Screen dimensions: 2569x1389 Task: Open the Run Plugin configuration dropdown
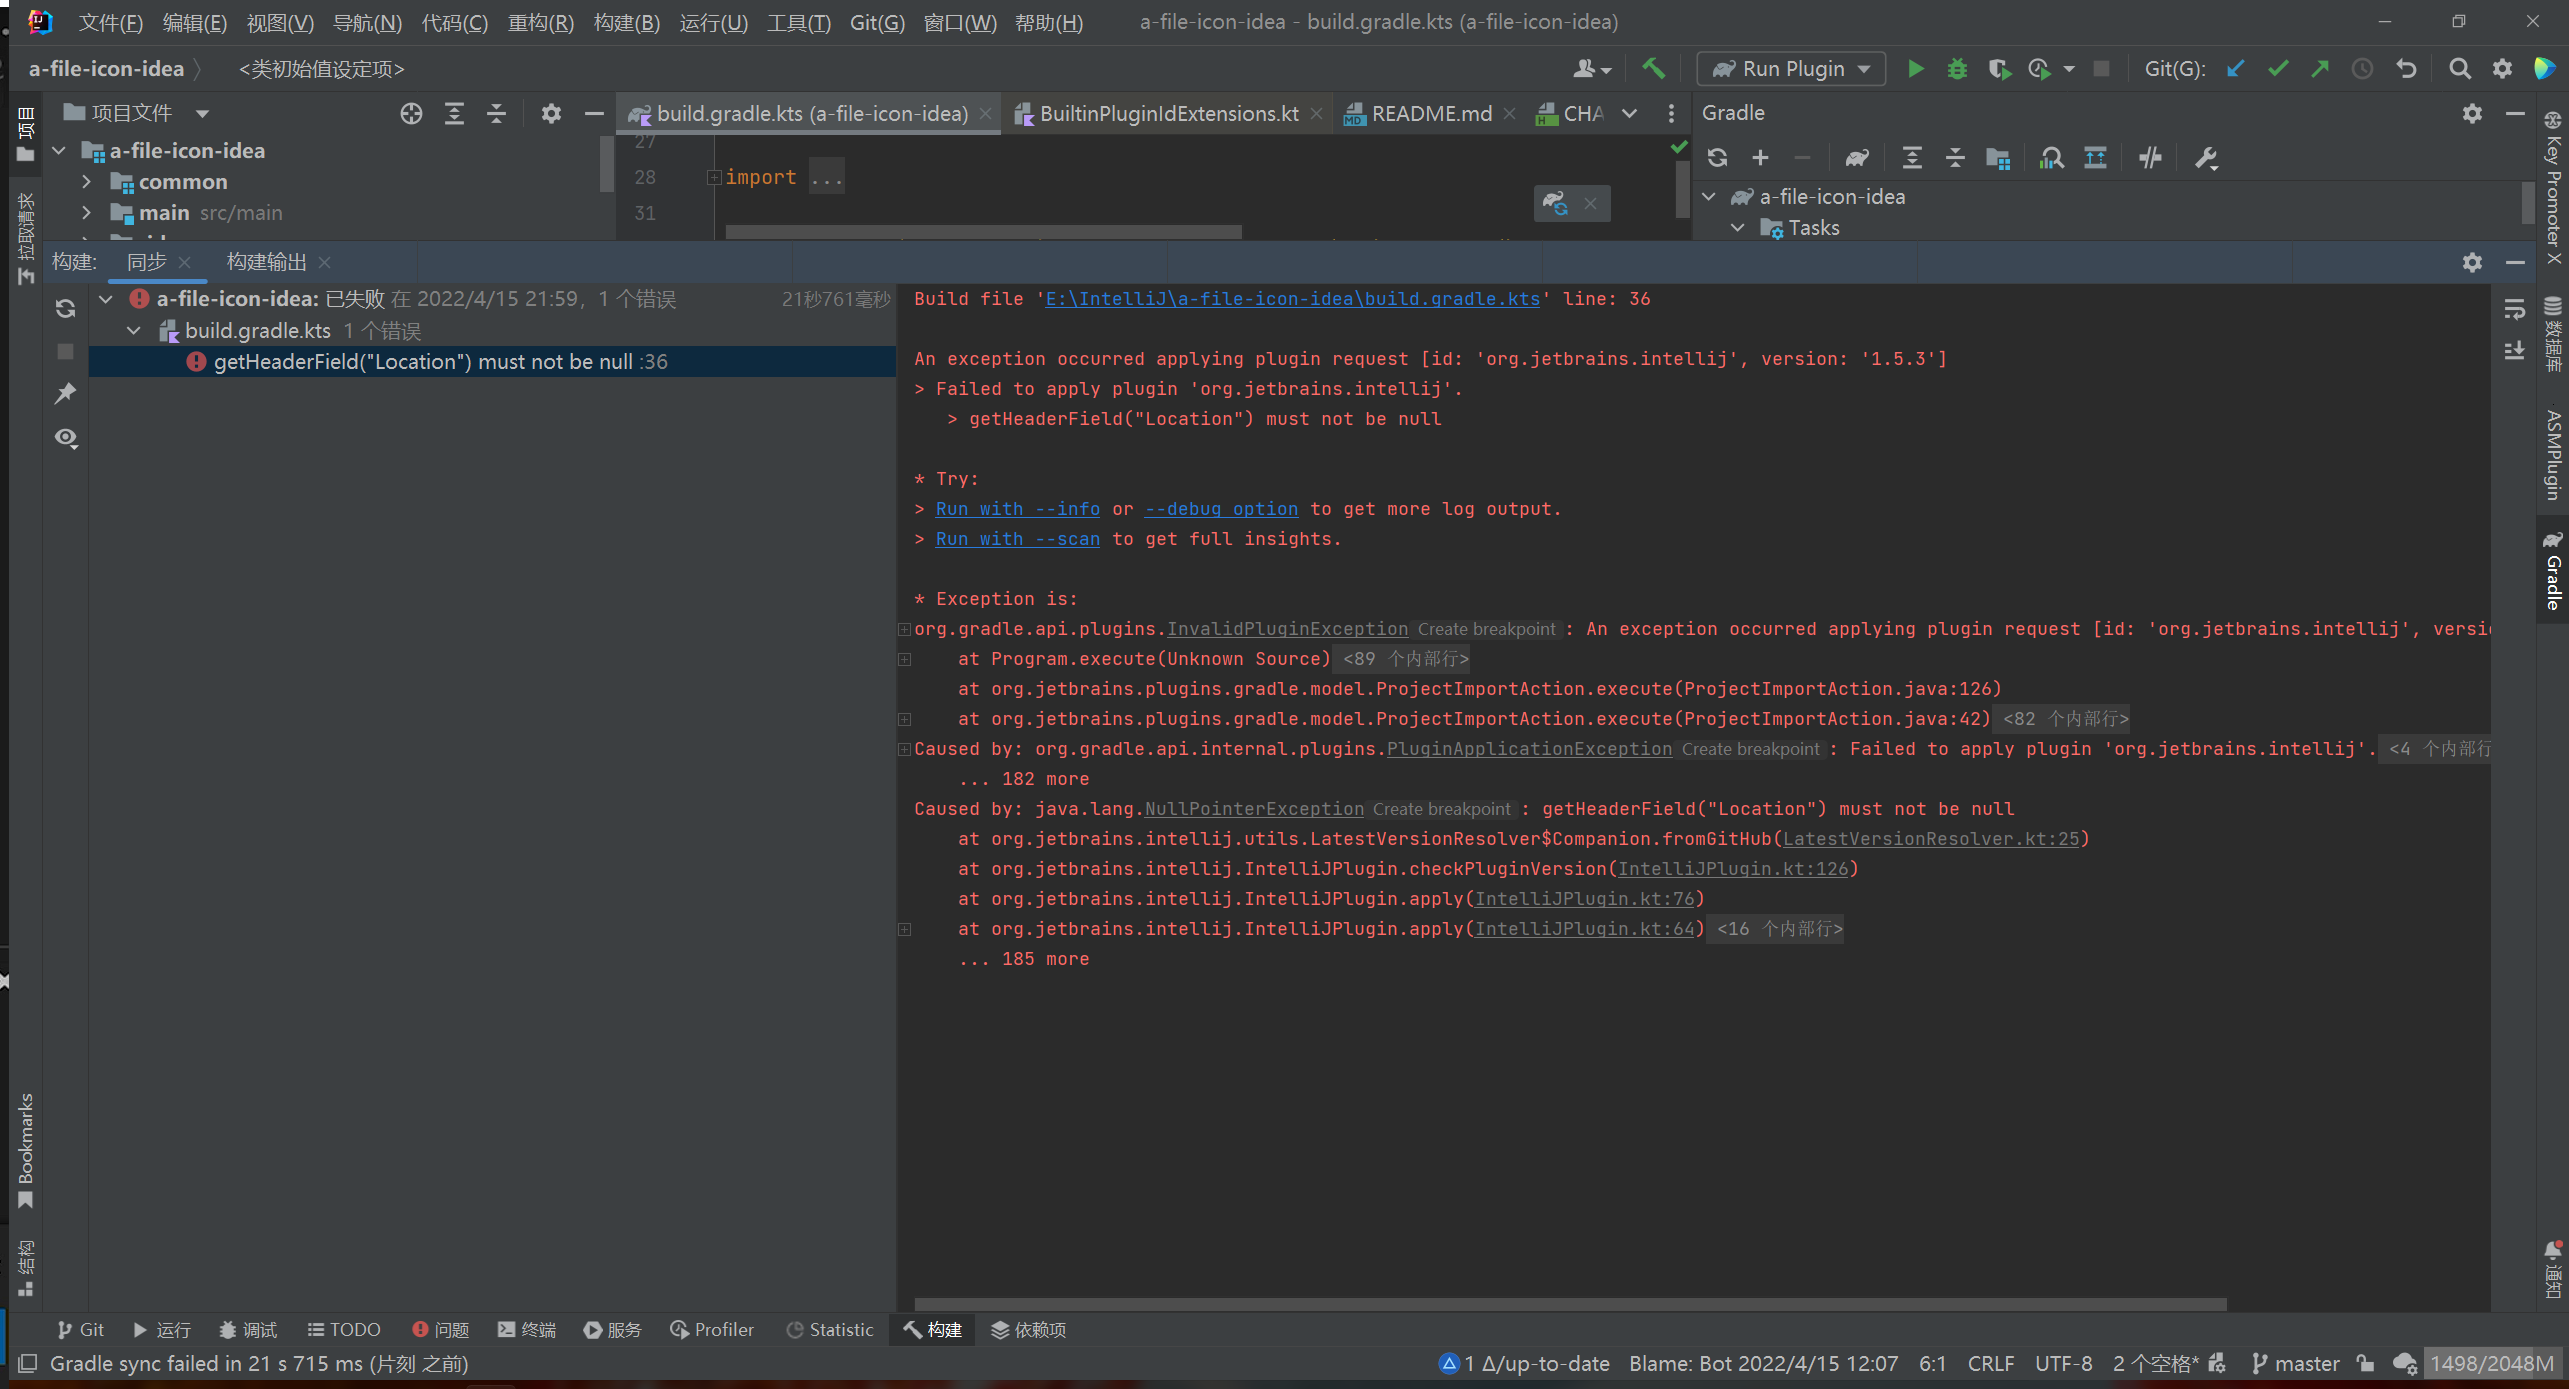click(x=1863, y=68)
